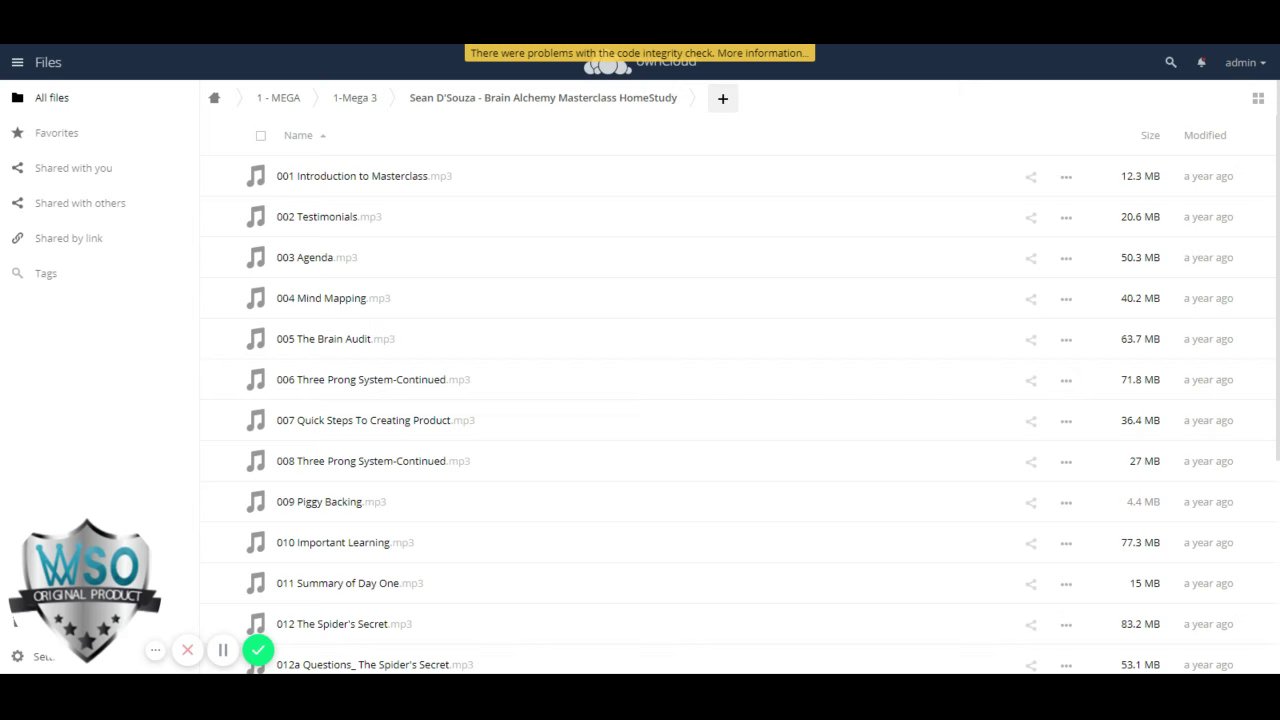
Task: Switch to grid view icon
Action: [x=1258, y=98]
